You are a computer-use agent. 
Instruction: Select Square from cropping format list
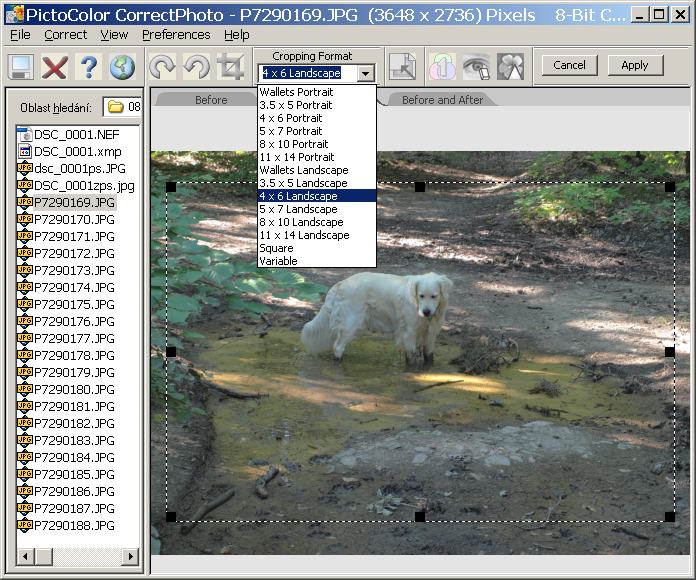277,248
